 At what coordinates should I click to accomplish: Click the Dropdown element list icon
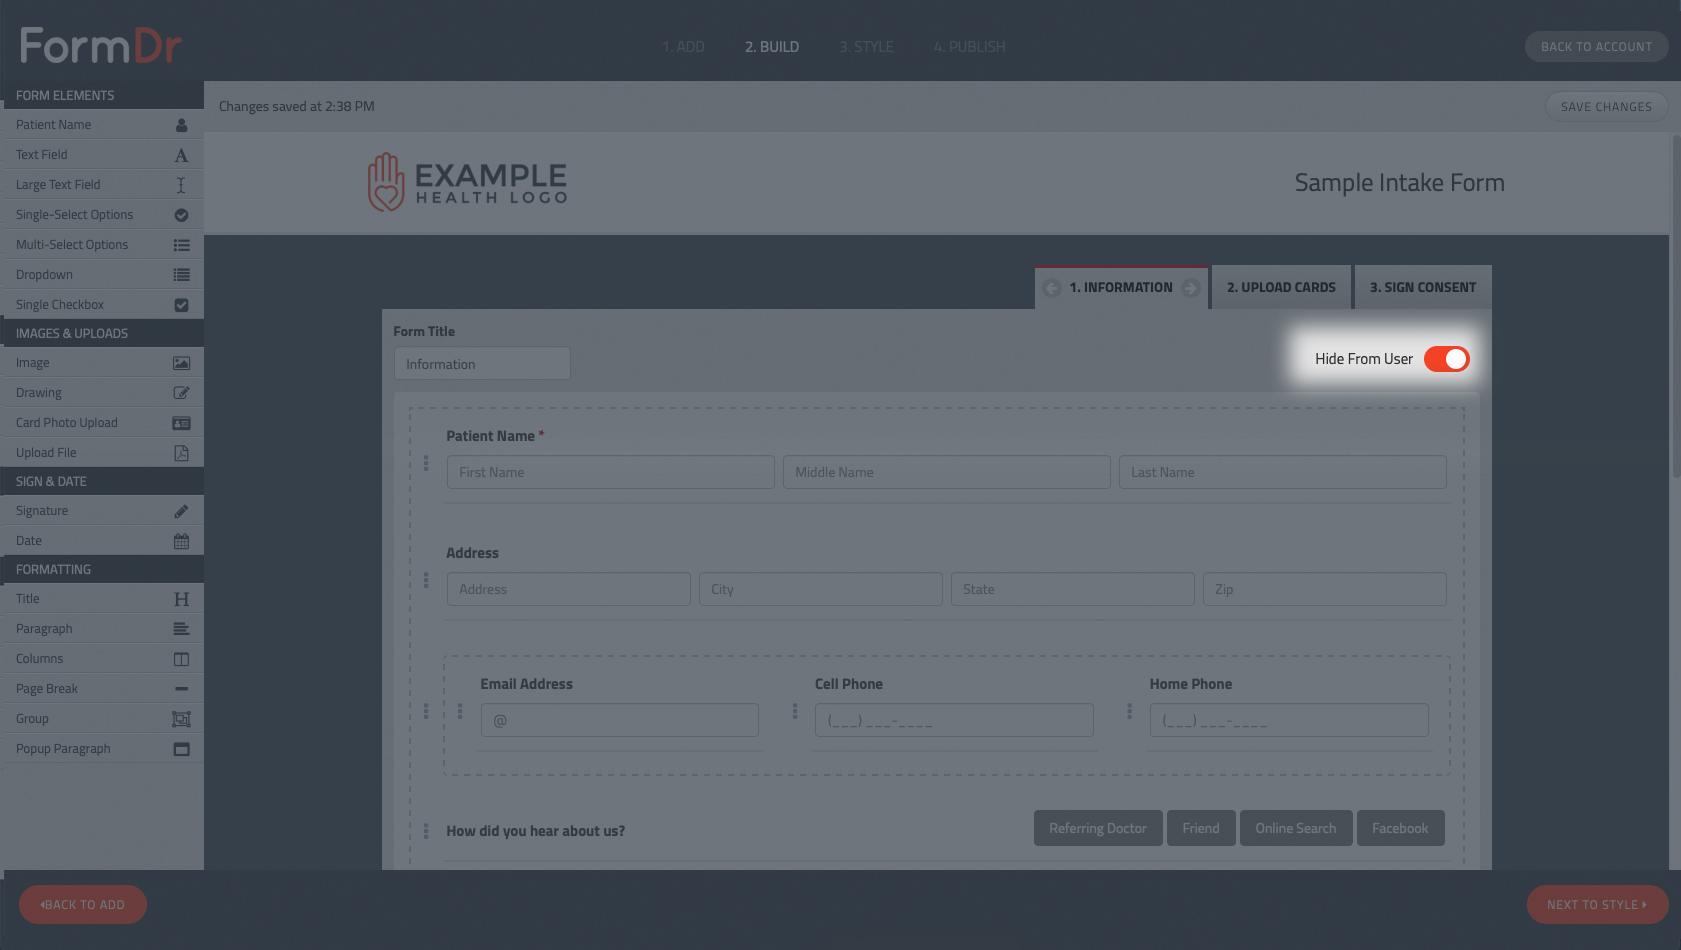(x=181, y=275)
